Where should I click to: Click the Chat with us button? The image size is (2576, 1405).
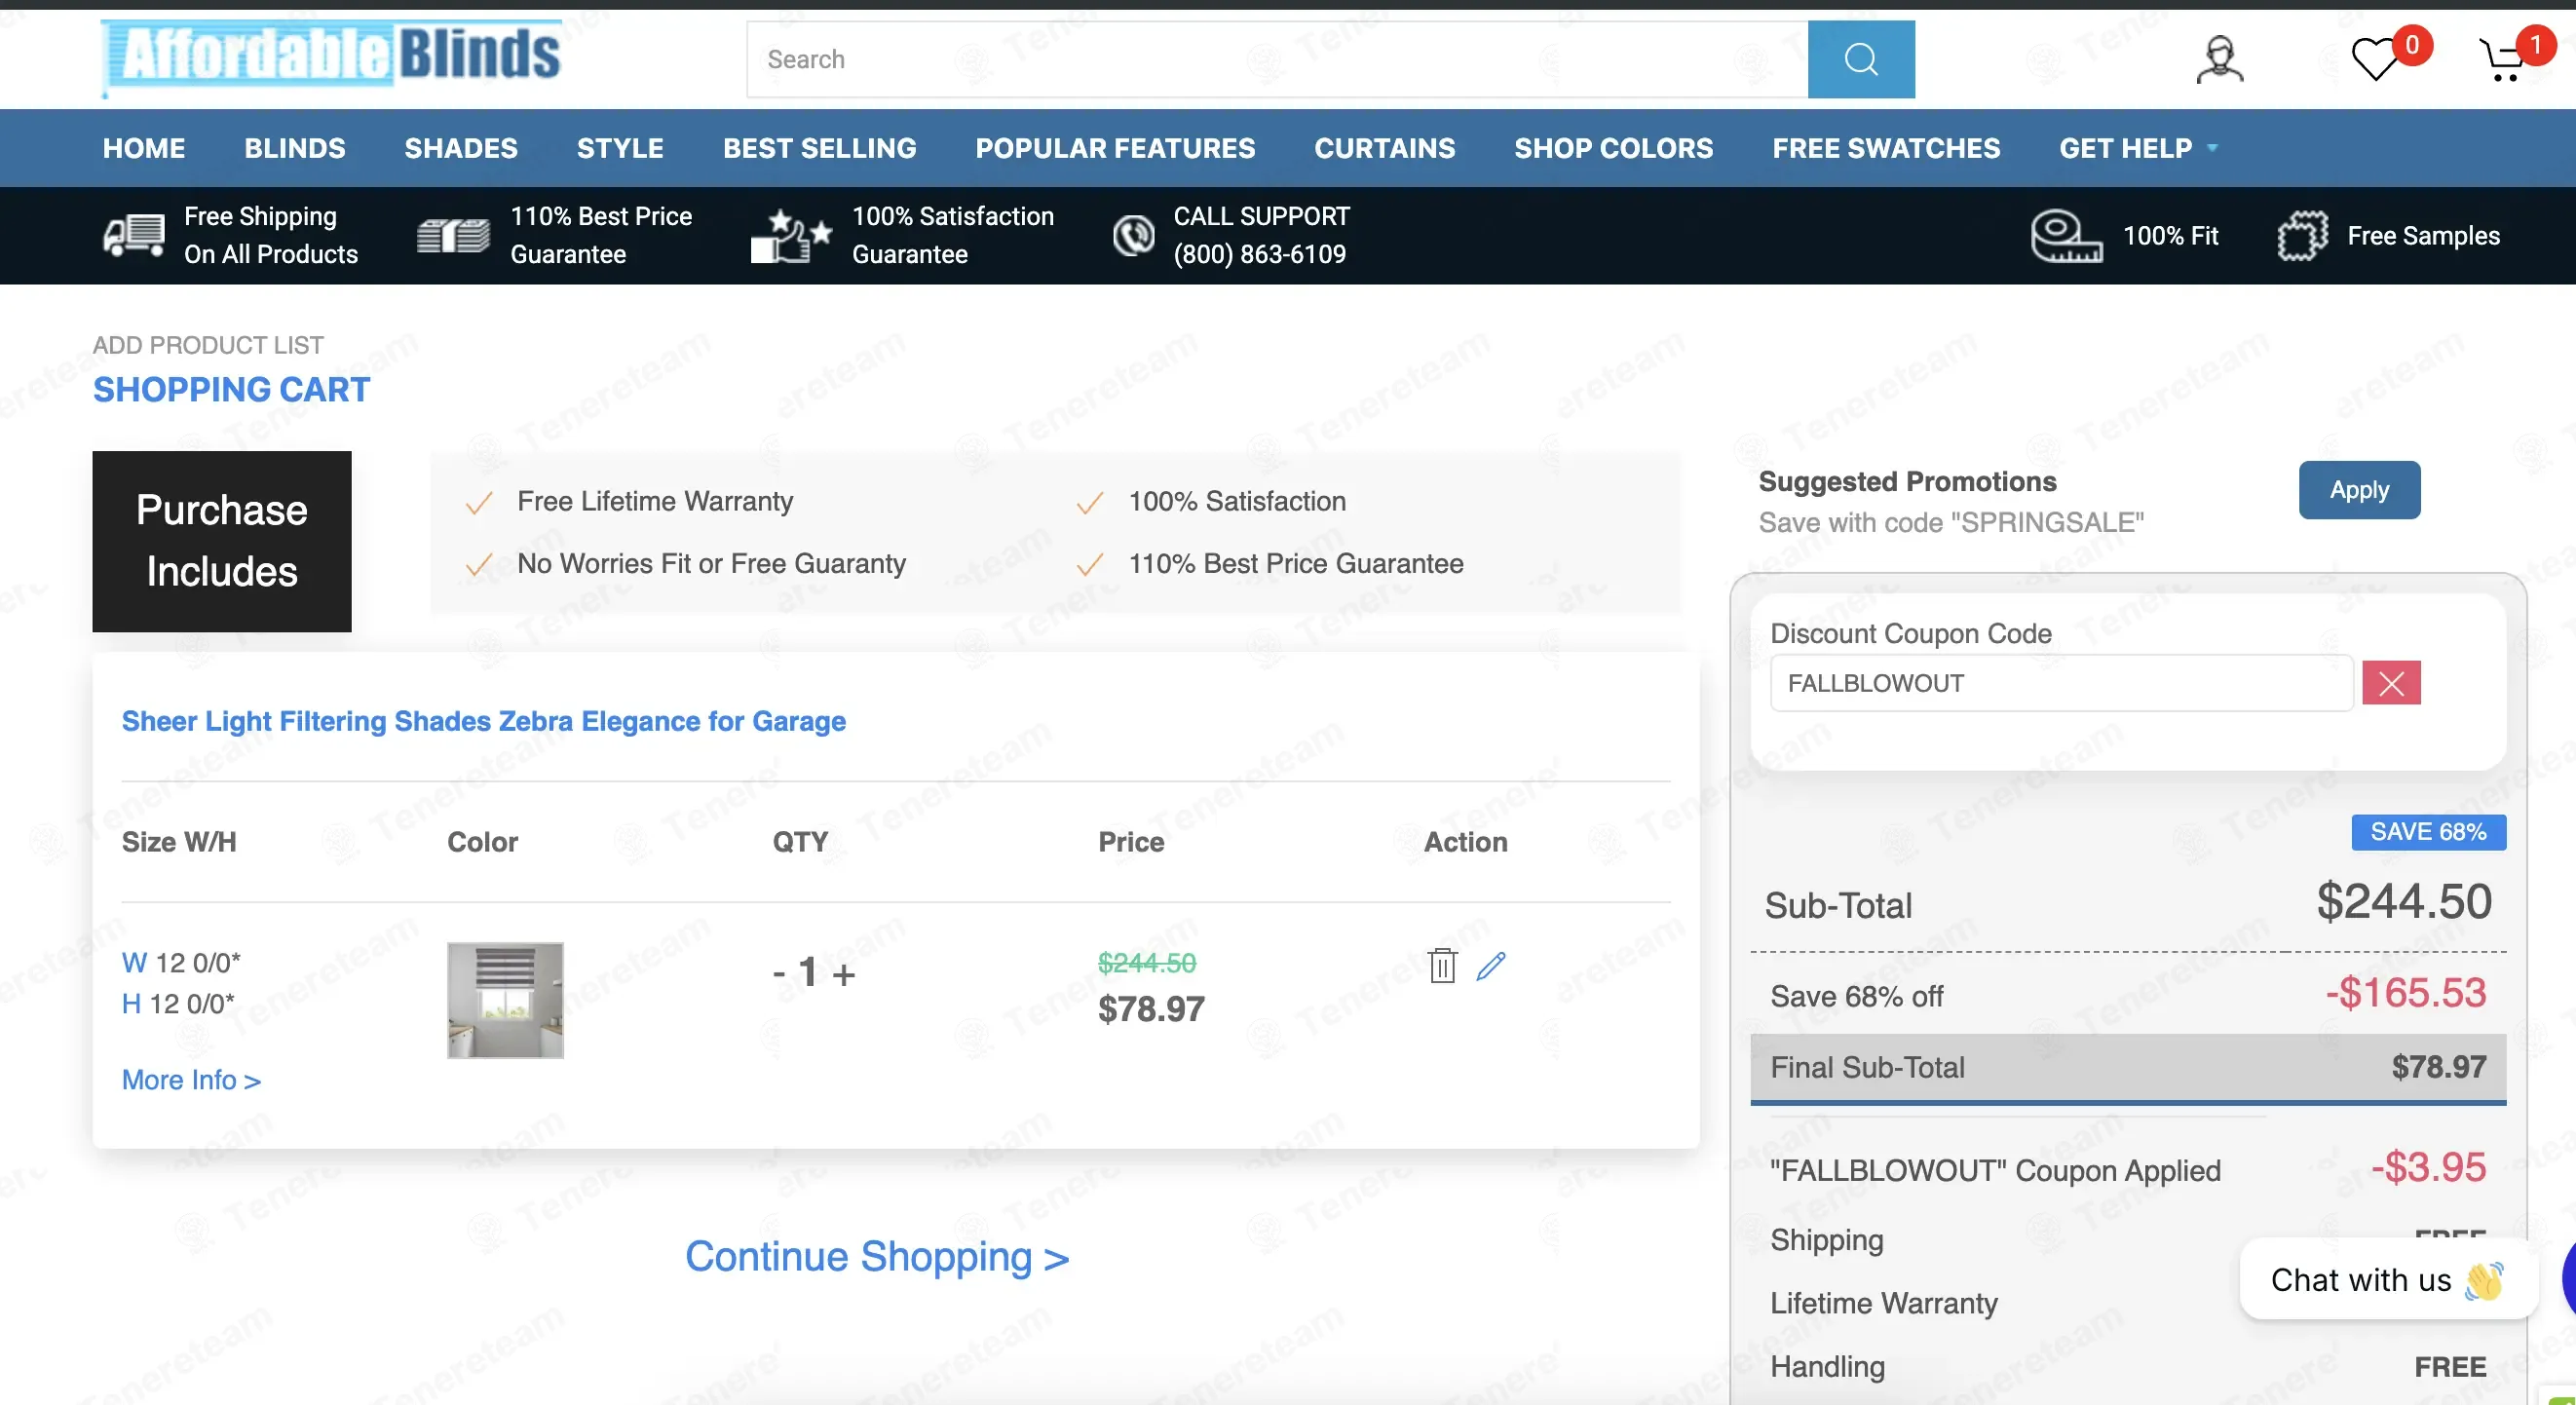point(2388,1280)
